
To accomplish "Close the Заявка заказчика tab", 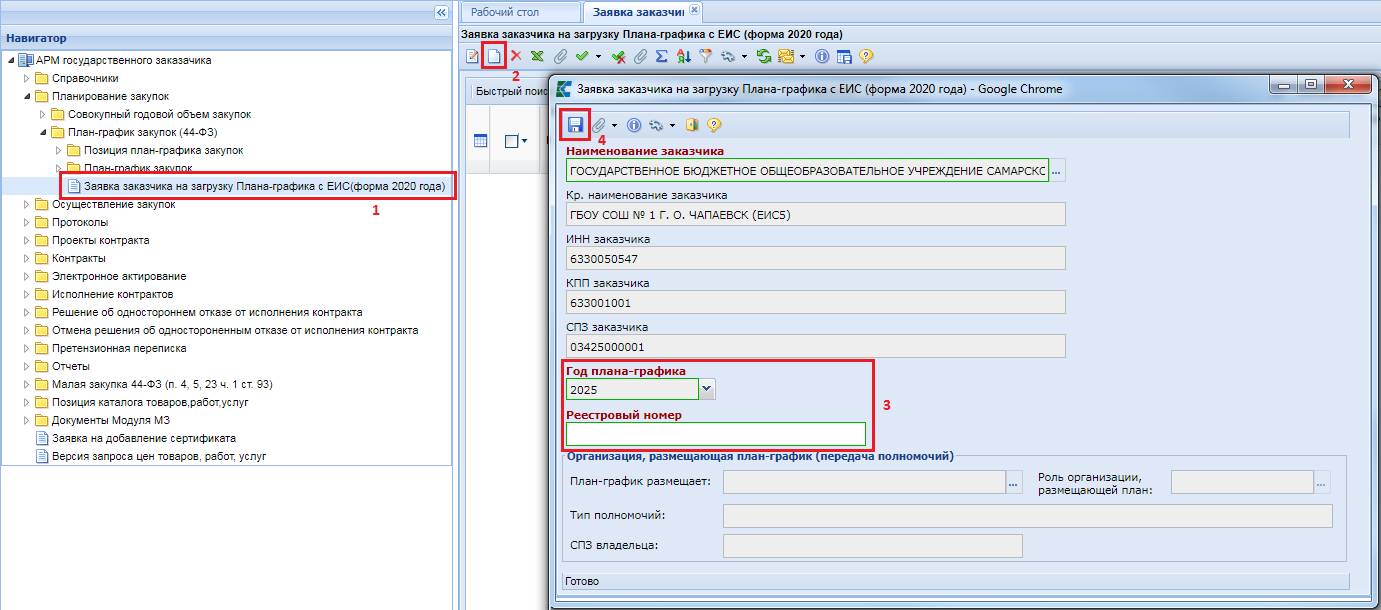I will tap(695, 10).
